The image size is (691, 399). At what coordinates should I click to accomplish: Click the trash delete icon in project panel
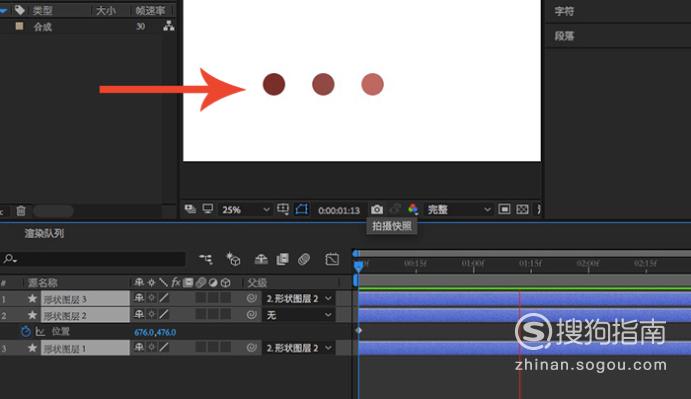tap(21, 211)
